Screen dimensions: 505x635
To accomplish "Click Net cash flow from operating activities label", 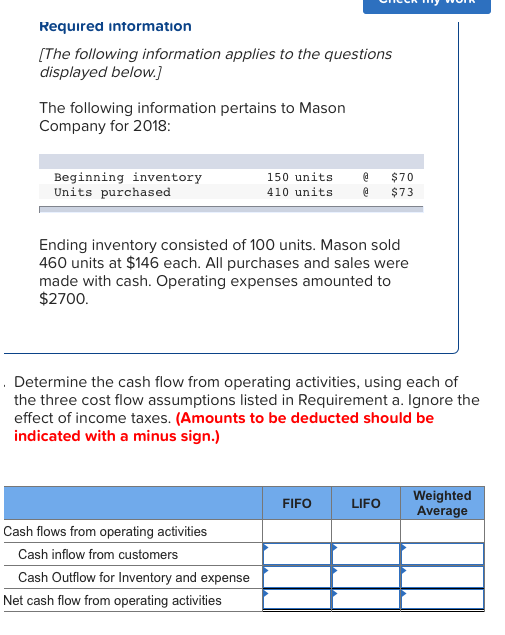I will coord(112,601).
